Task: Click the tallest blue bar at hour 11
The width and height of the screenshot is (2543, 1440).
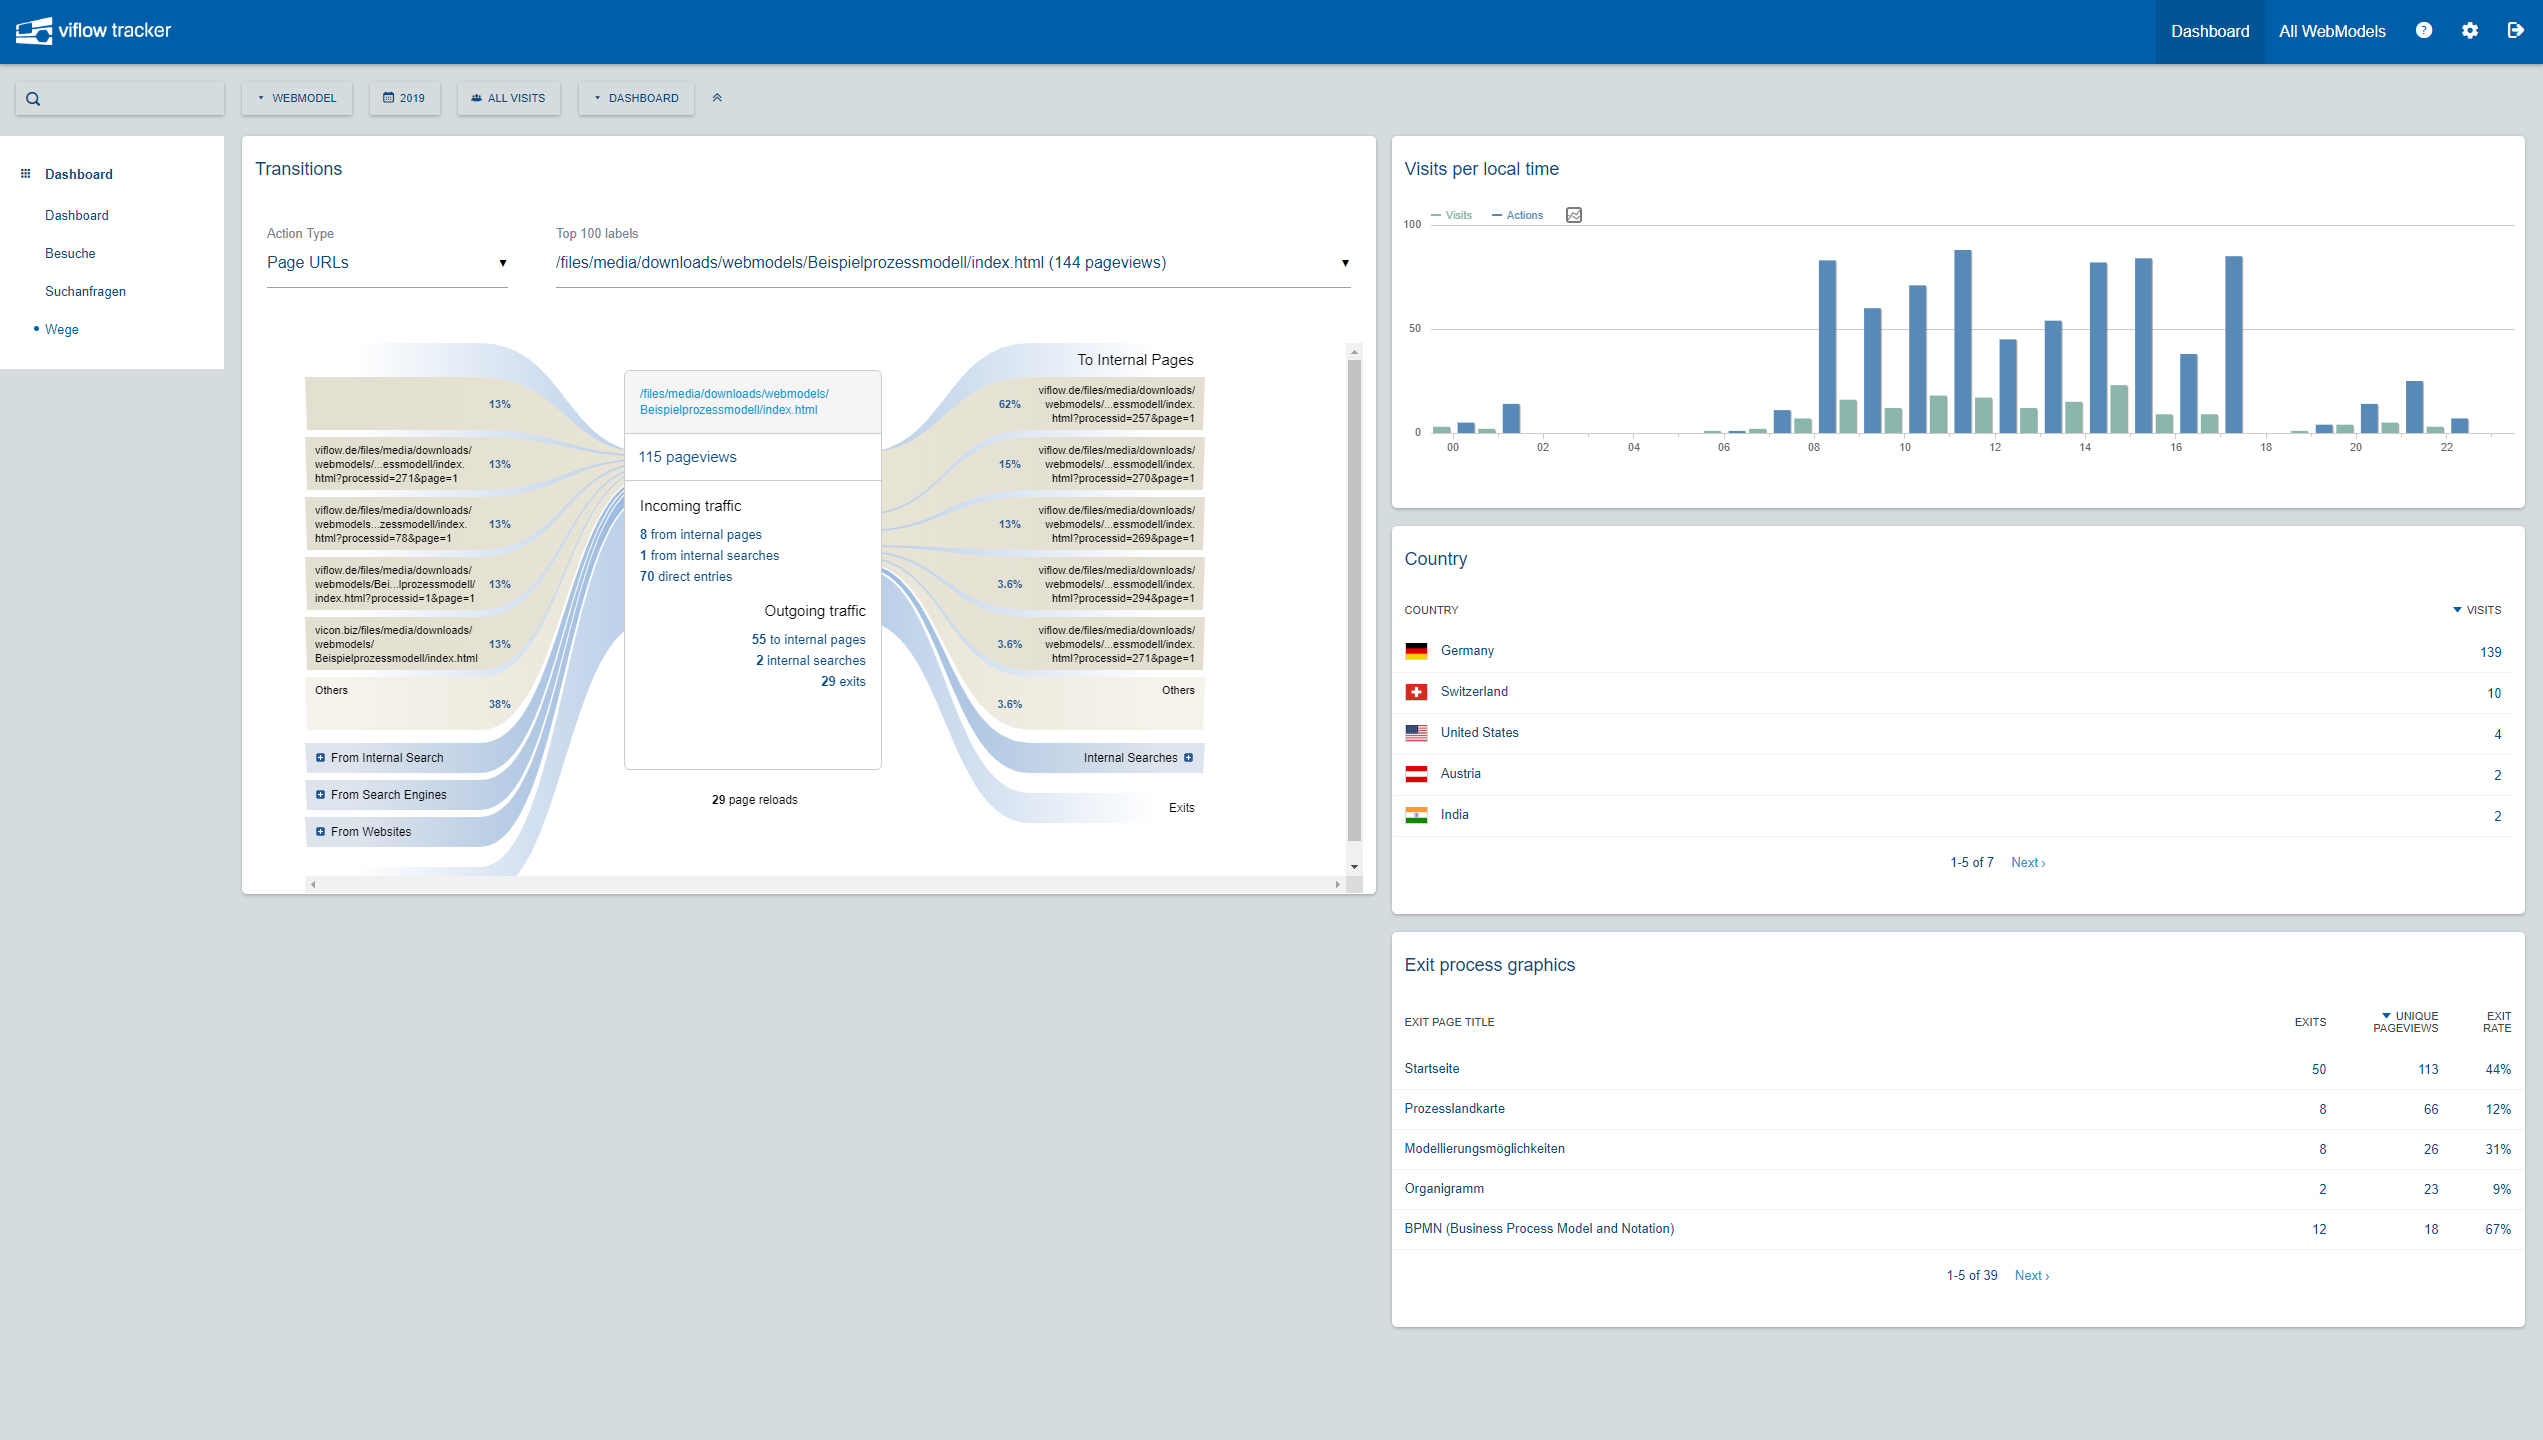Action: [1962, 341]
